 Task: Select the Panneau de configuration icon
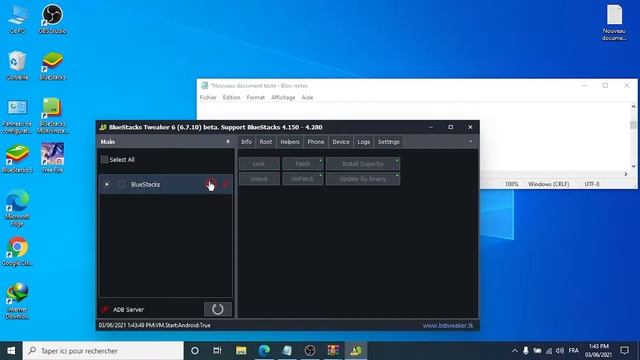[x=17, y=116]
